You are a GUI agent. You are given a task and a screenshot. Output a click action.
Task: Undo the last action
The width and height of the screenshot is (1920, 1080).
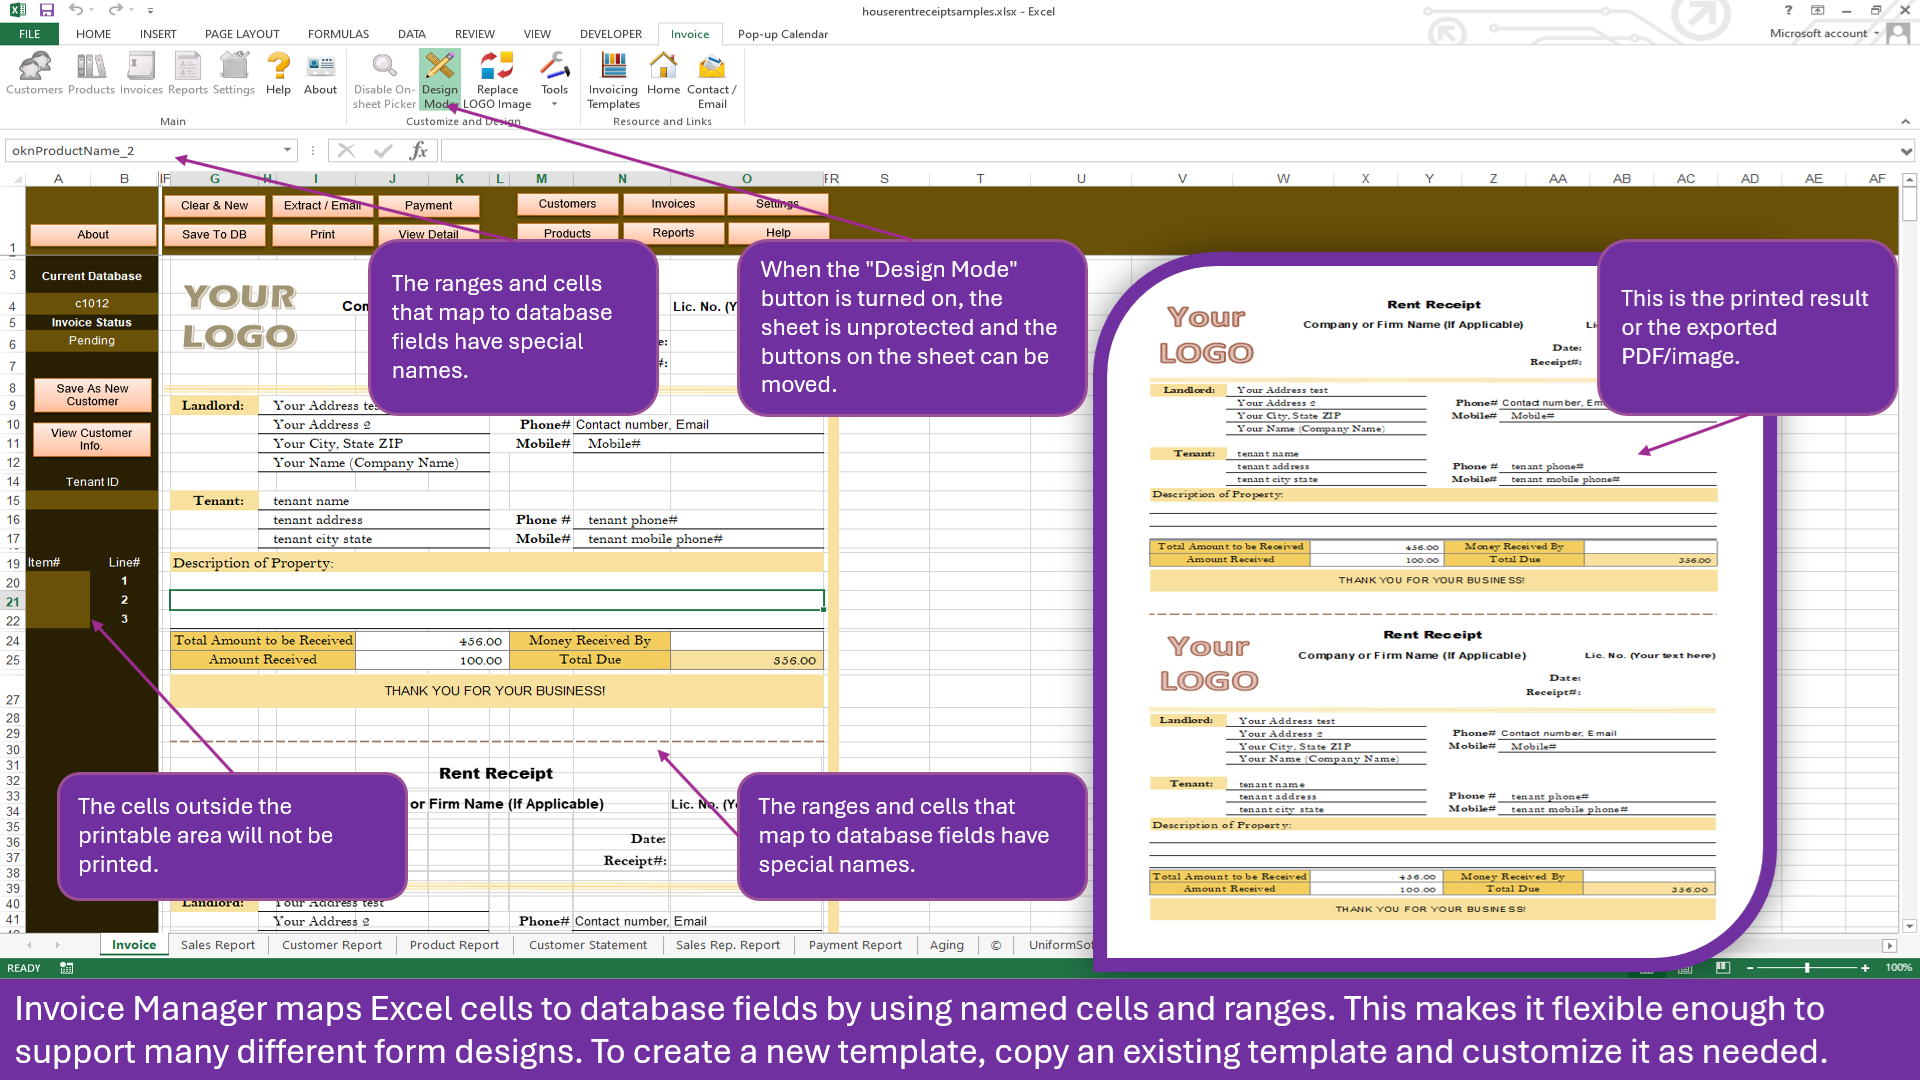click(75, 10)
